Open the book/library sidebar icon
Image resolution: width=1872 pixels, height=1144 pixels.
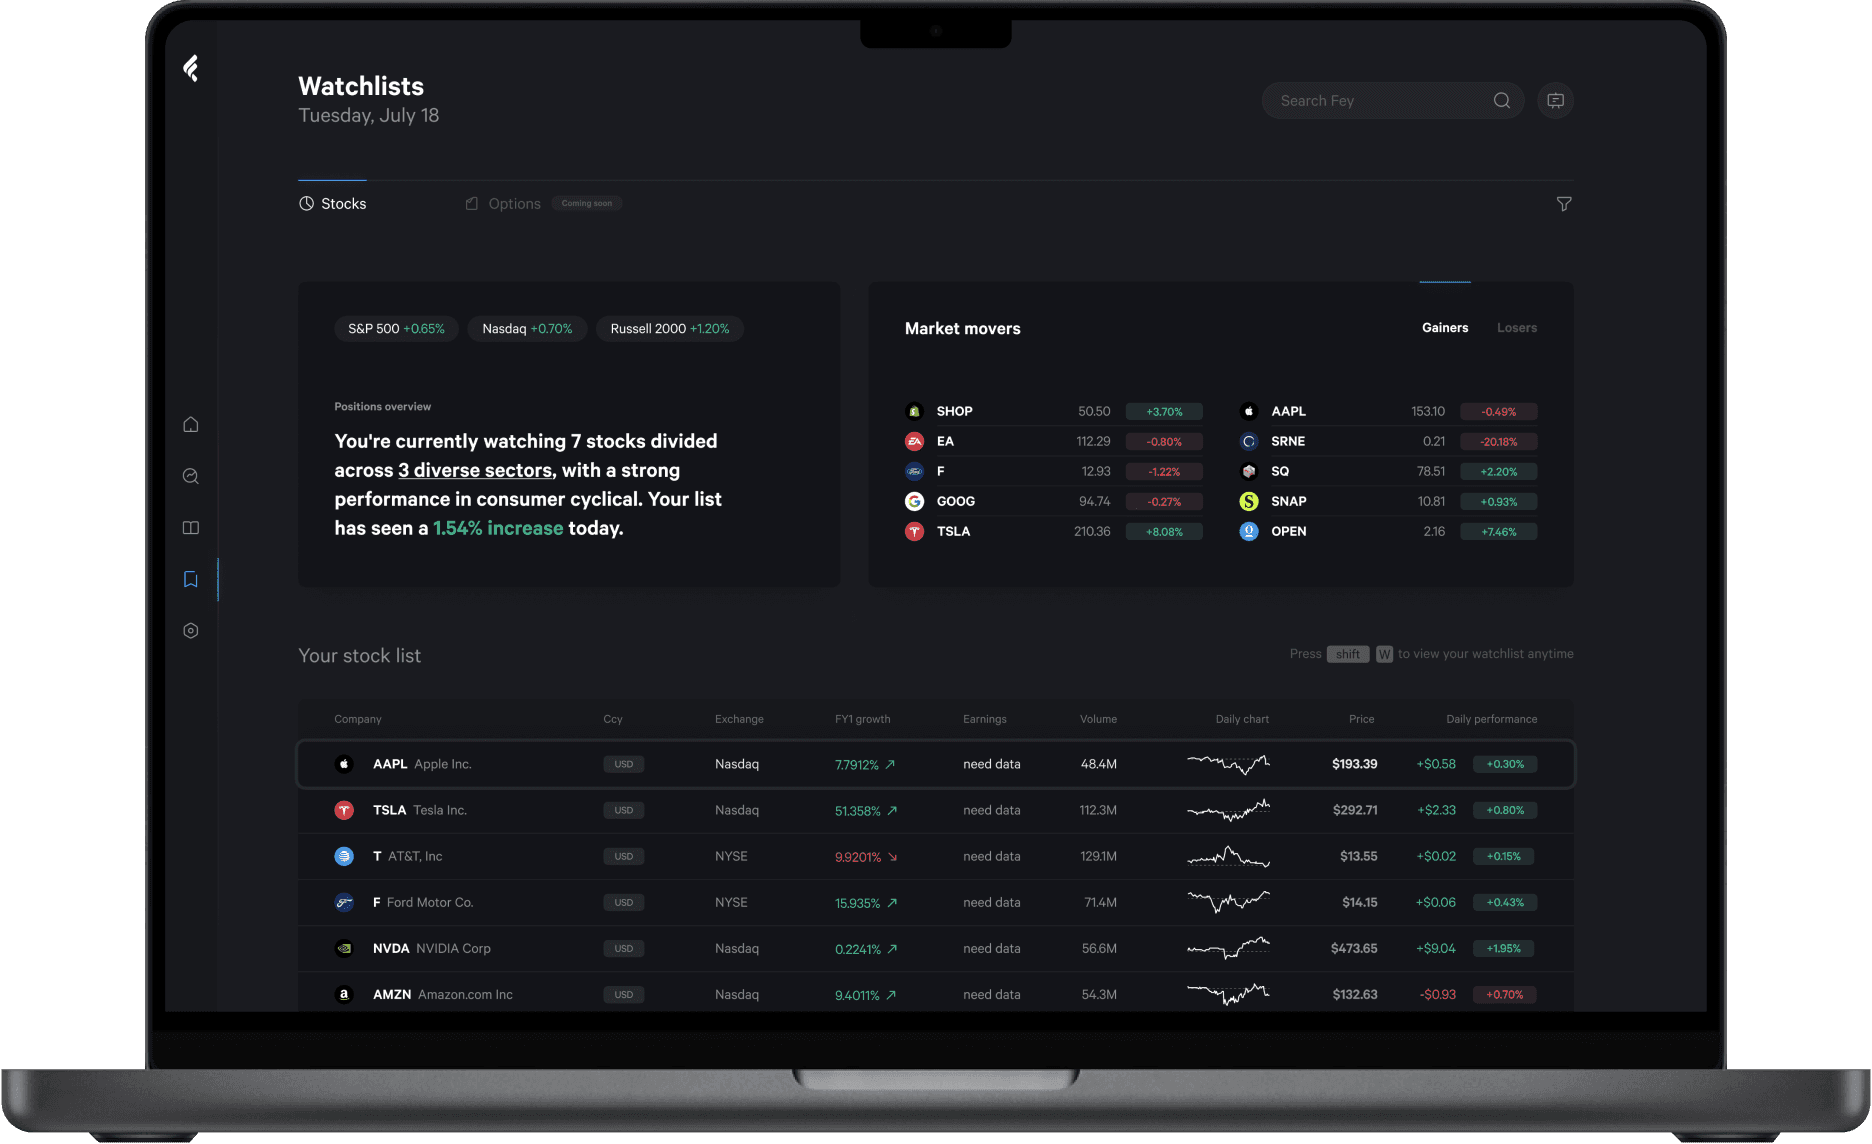click(x=191, y=528)
